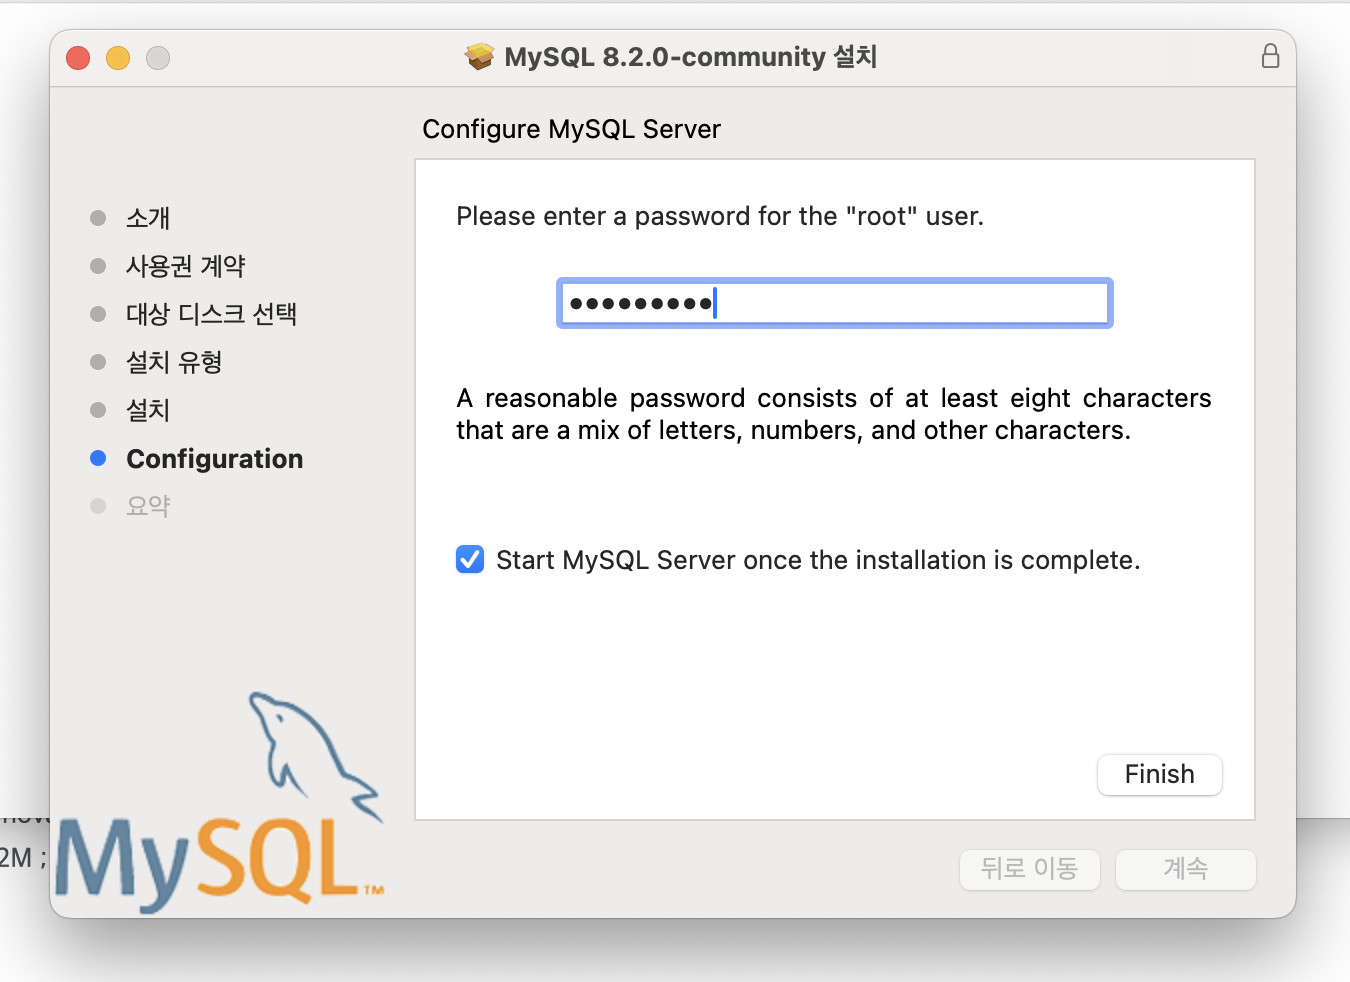
Task: Uncheck Start MySQL Server once installation completes
Action: click(x=470, y=559)
